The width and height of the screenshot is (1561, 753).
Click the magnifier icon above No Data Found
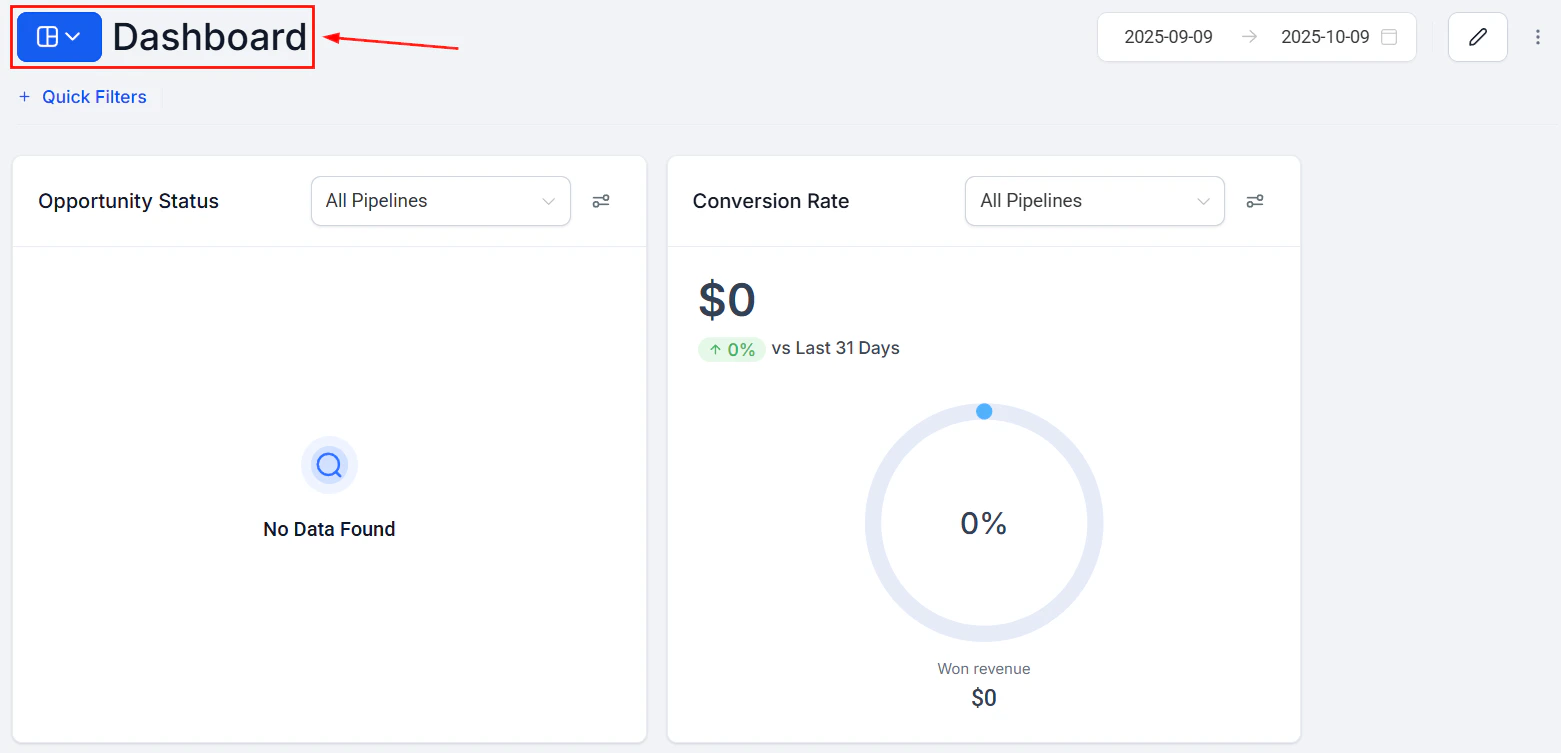click(329, 465)
